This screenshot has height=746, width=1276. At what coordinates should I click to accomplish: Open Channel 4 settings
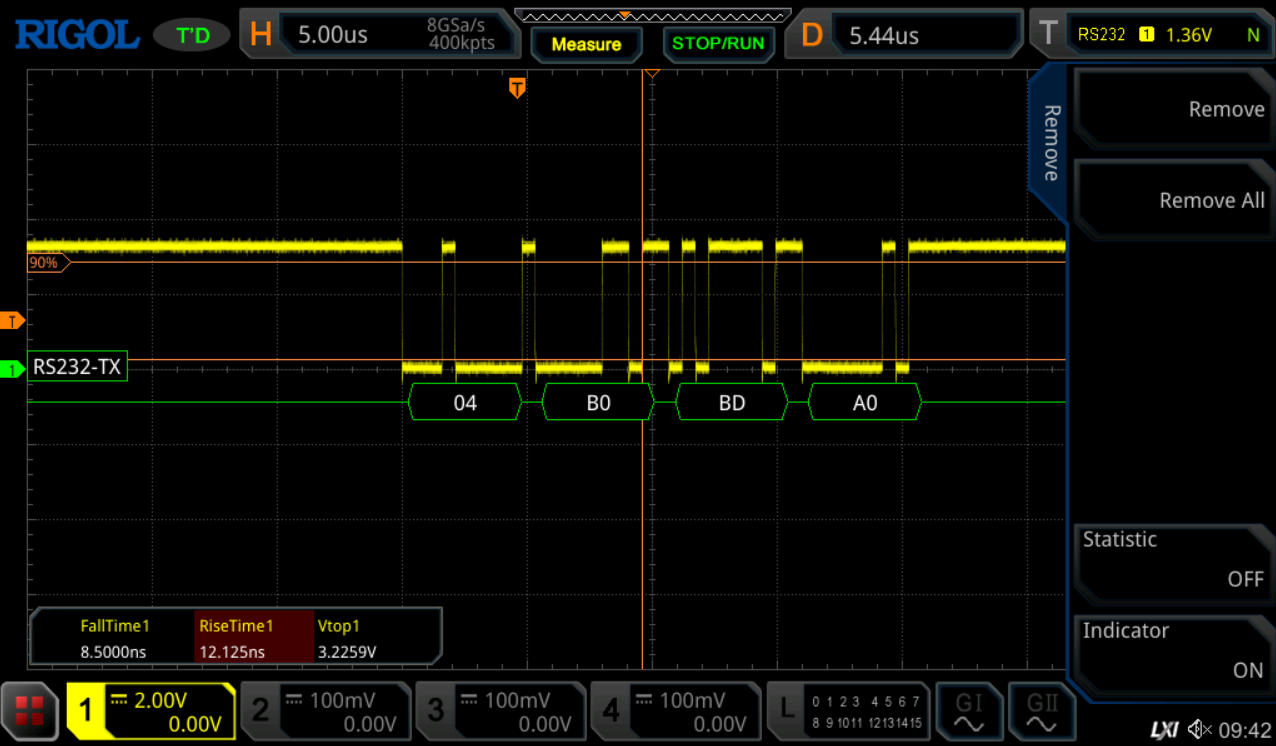(675, 710)
